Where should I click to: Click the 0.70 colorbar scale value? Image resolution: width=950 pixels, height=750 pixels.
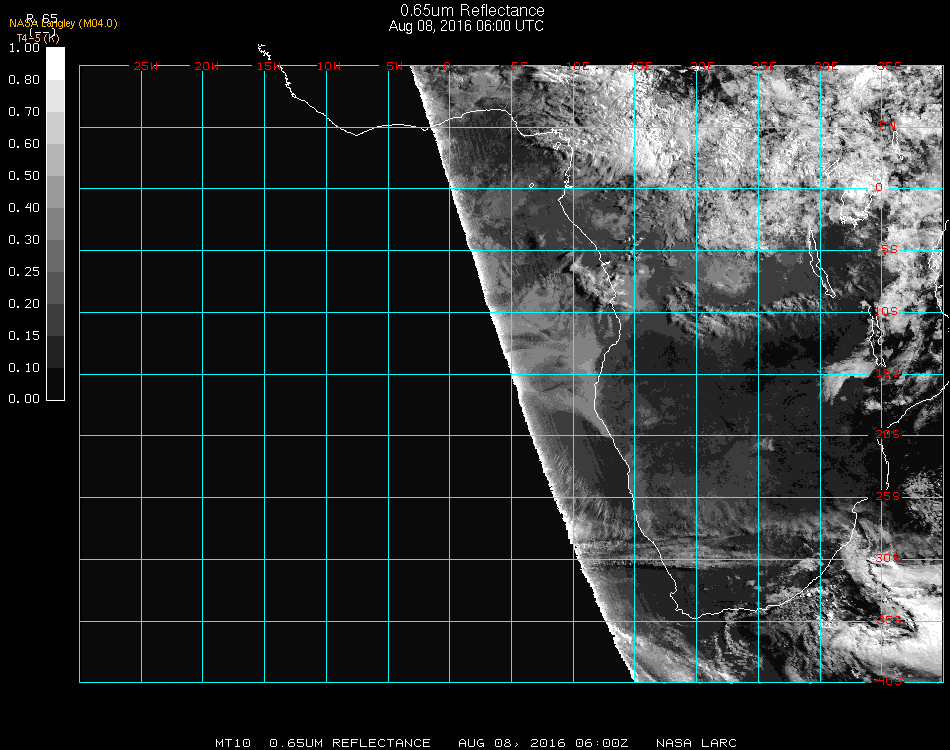24,112
